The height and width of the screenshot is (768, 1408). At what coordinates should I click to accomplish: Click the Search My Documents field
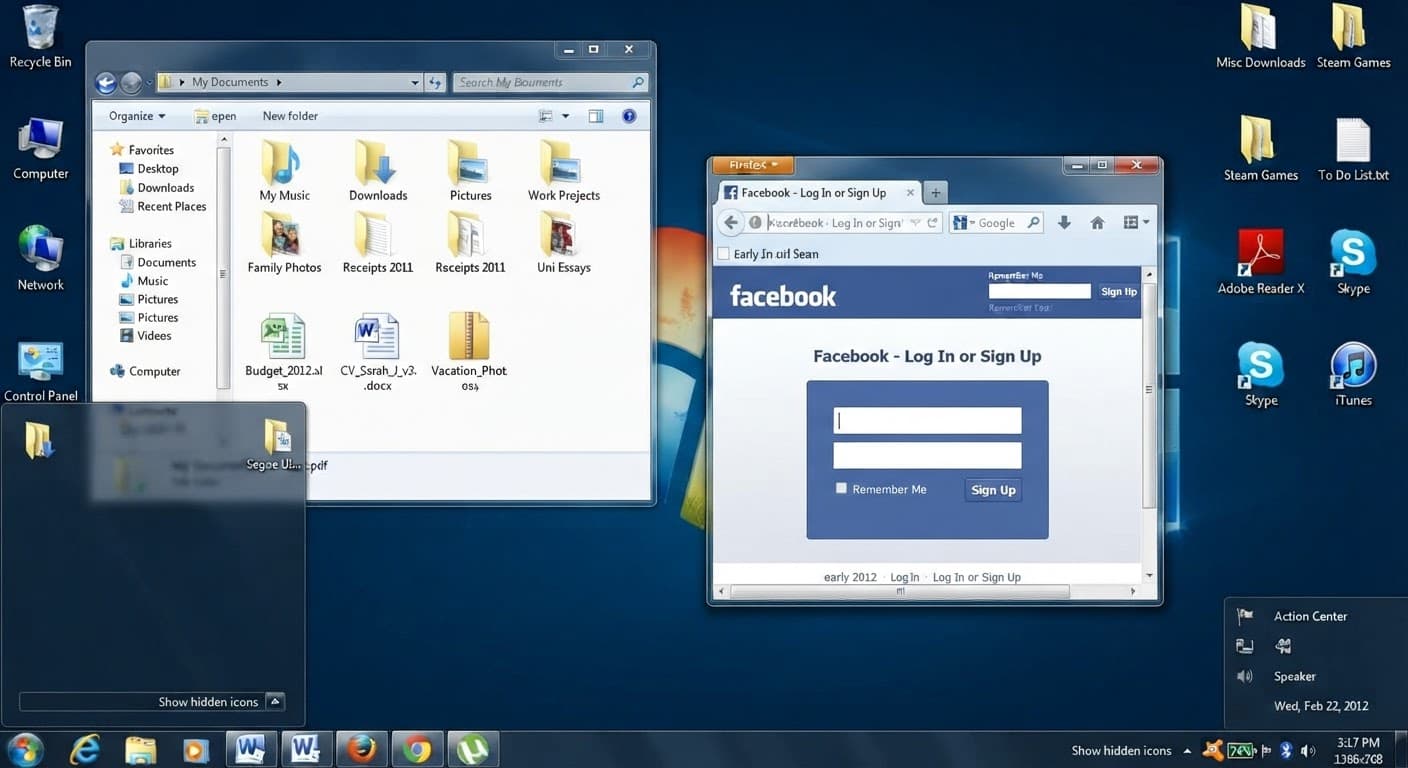click(551, 82)
